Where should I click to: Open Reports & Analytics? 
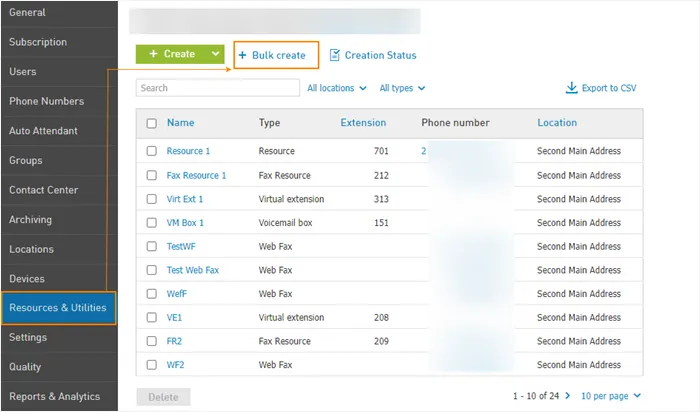click(59, 396)
